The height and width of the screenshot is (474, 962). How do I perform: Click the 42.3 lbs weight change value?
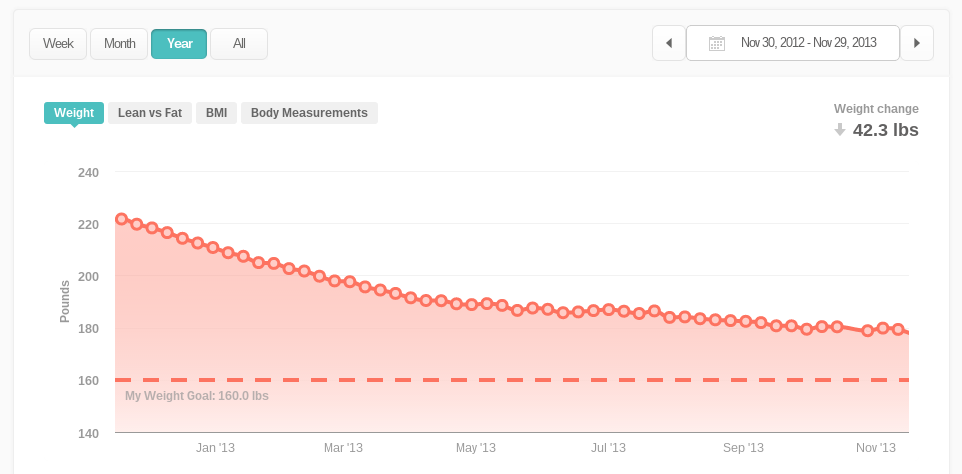pyautogui.click(x=885, y=130)
